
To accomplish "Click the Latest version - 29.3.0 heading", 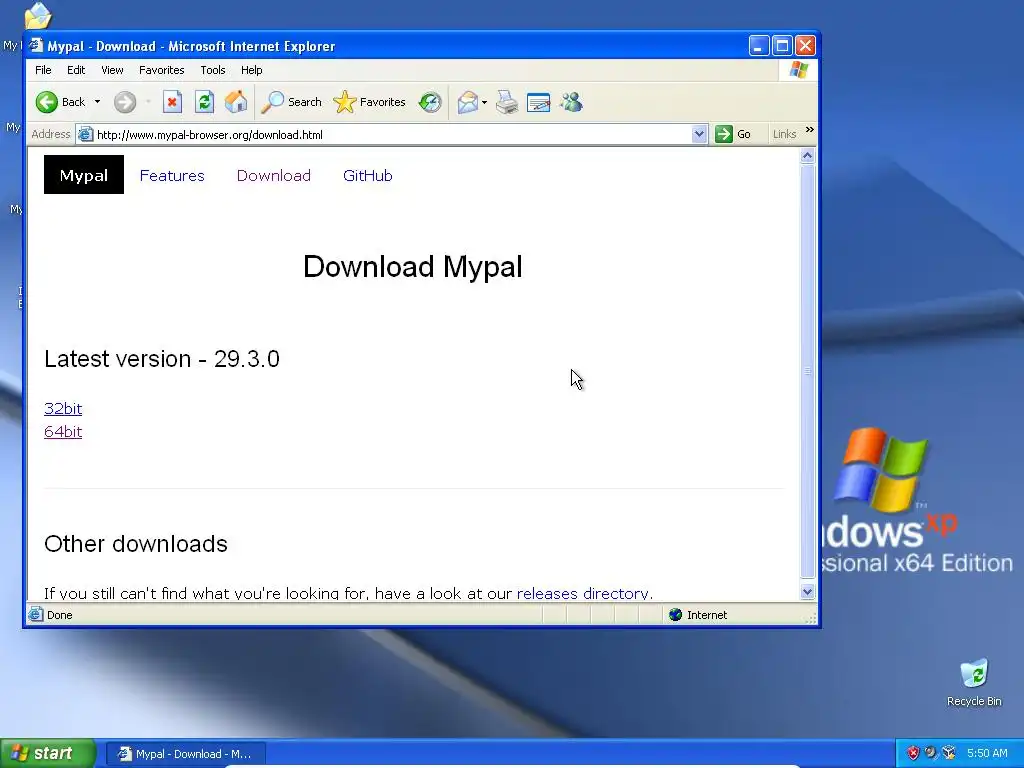I will (x=162, y=359).
